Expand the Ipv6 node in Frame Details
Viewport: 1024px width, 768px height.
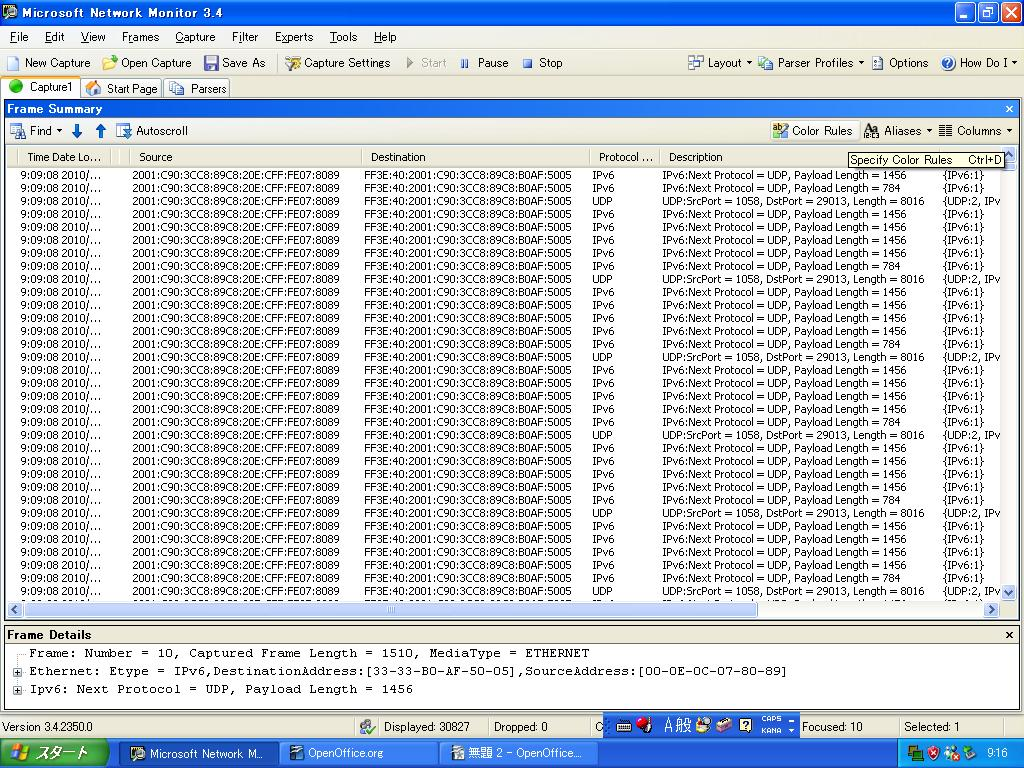(x=17, y=690)
